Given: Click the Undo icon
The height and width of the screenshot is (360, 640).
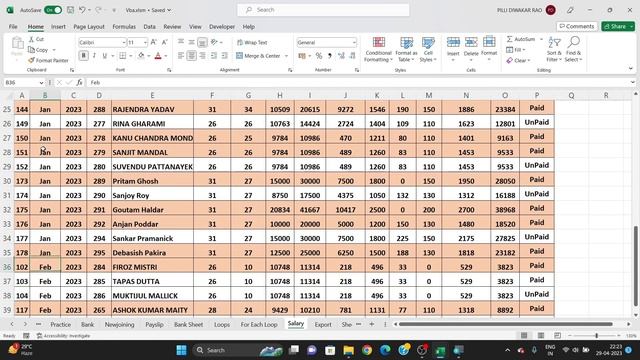Looking at the screenshot, I should click(x=82, y=10).
